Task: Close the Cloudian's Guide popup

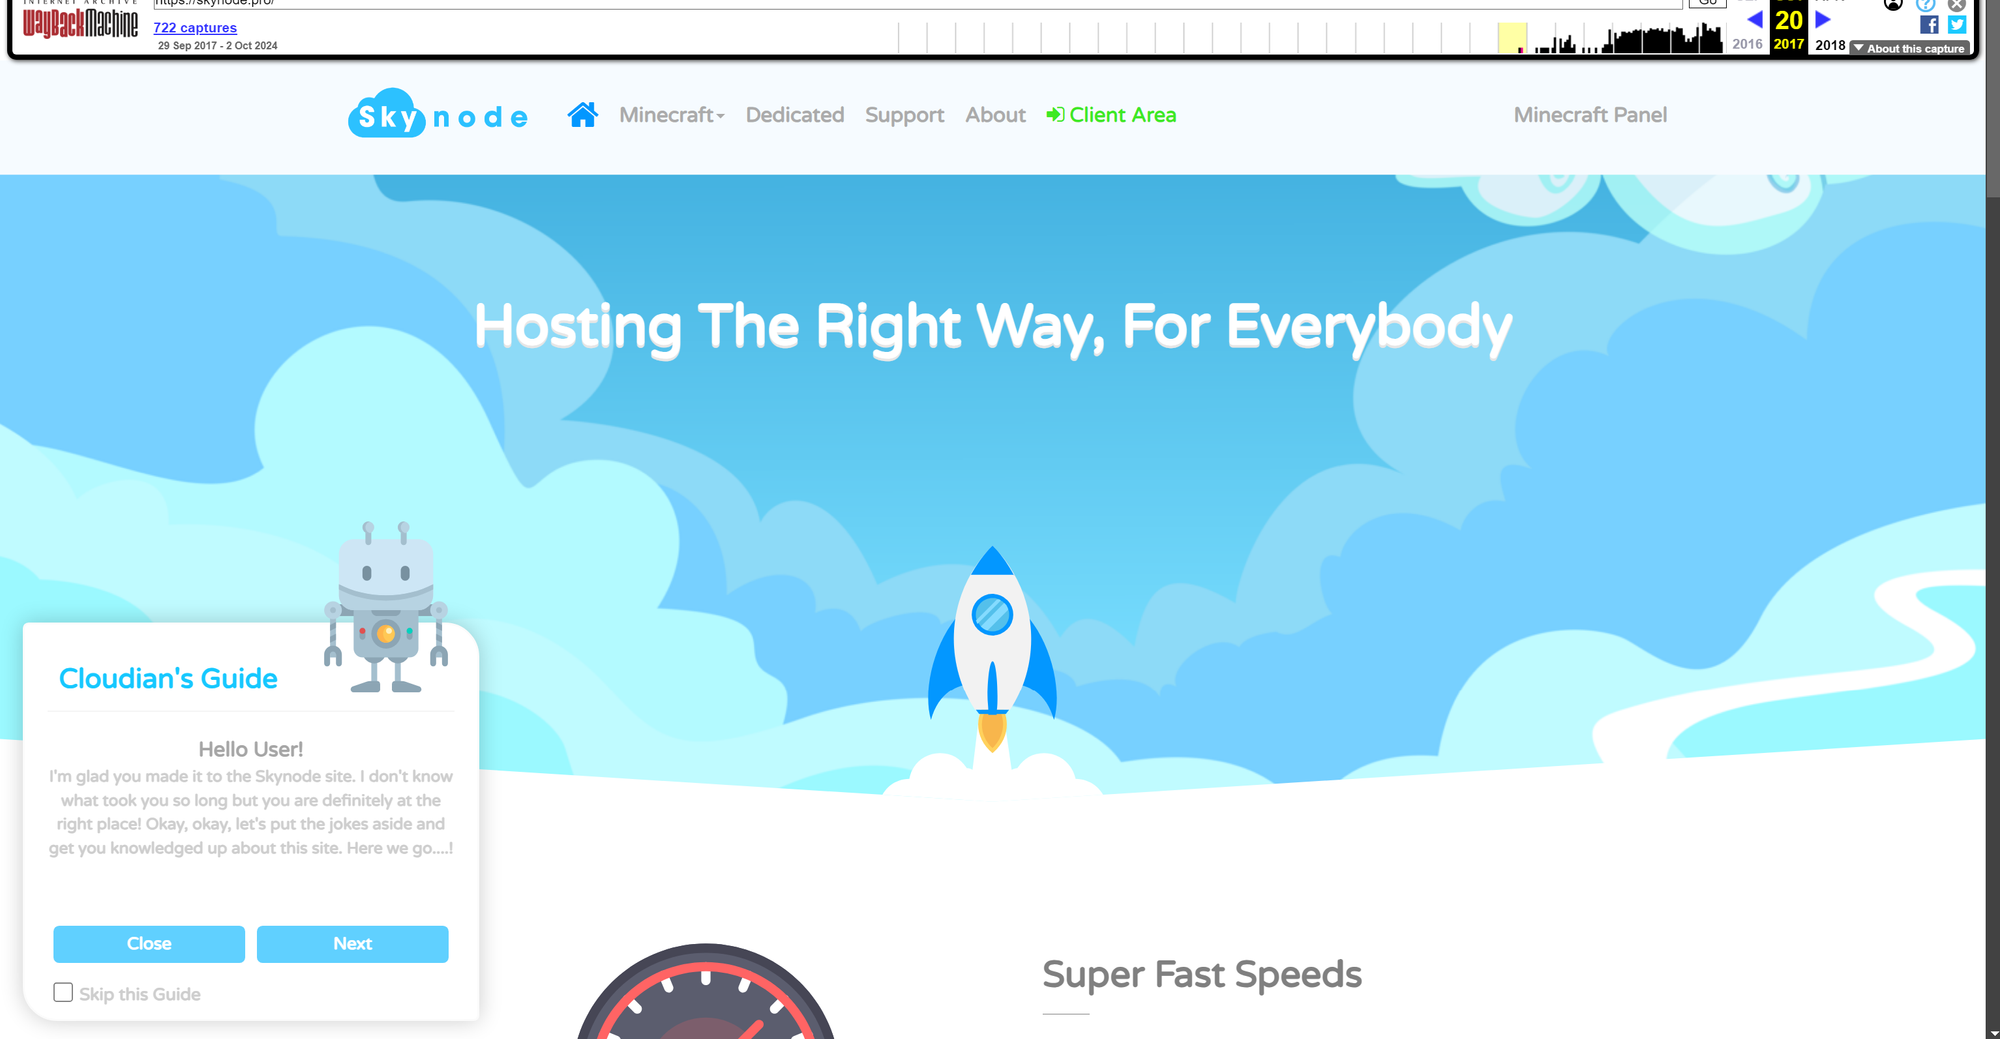Action: (x=149, y=944)
